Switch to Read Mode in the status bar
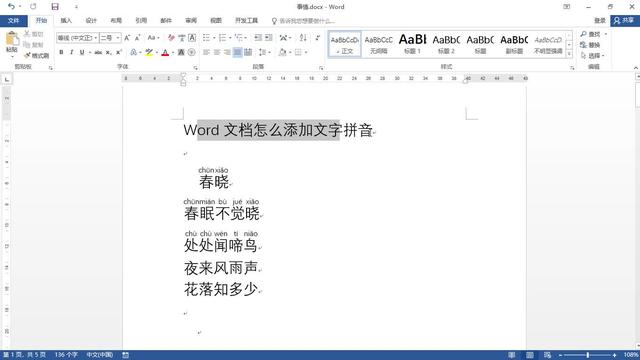Image resolution: width=640 pixels, height=360 pixels. (511, 355)
